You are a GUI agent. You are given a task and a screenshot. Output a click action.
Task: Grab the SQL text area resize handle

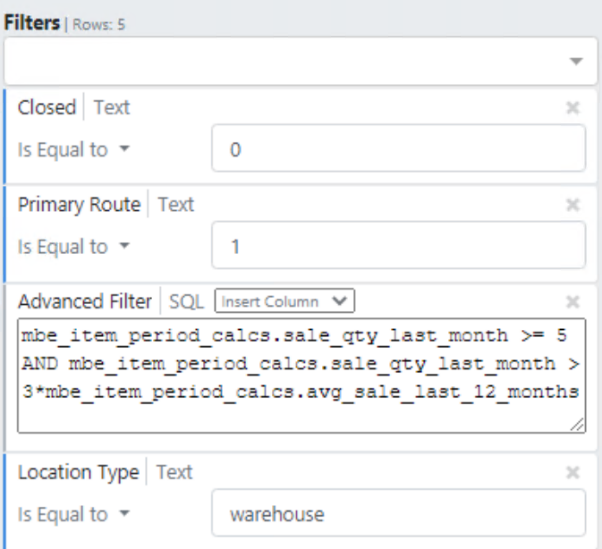(578, 425)
